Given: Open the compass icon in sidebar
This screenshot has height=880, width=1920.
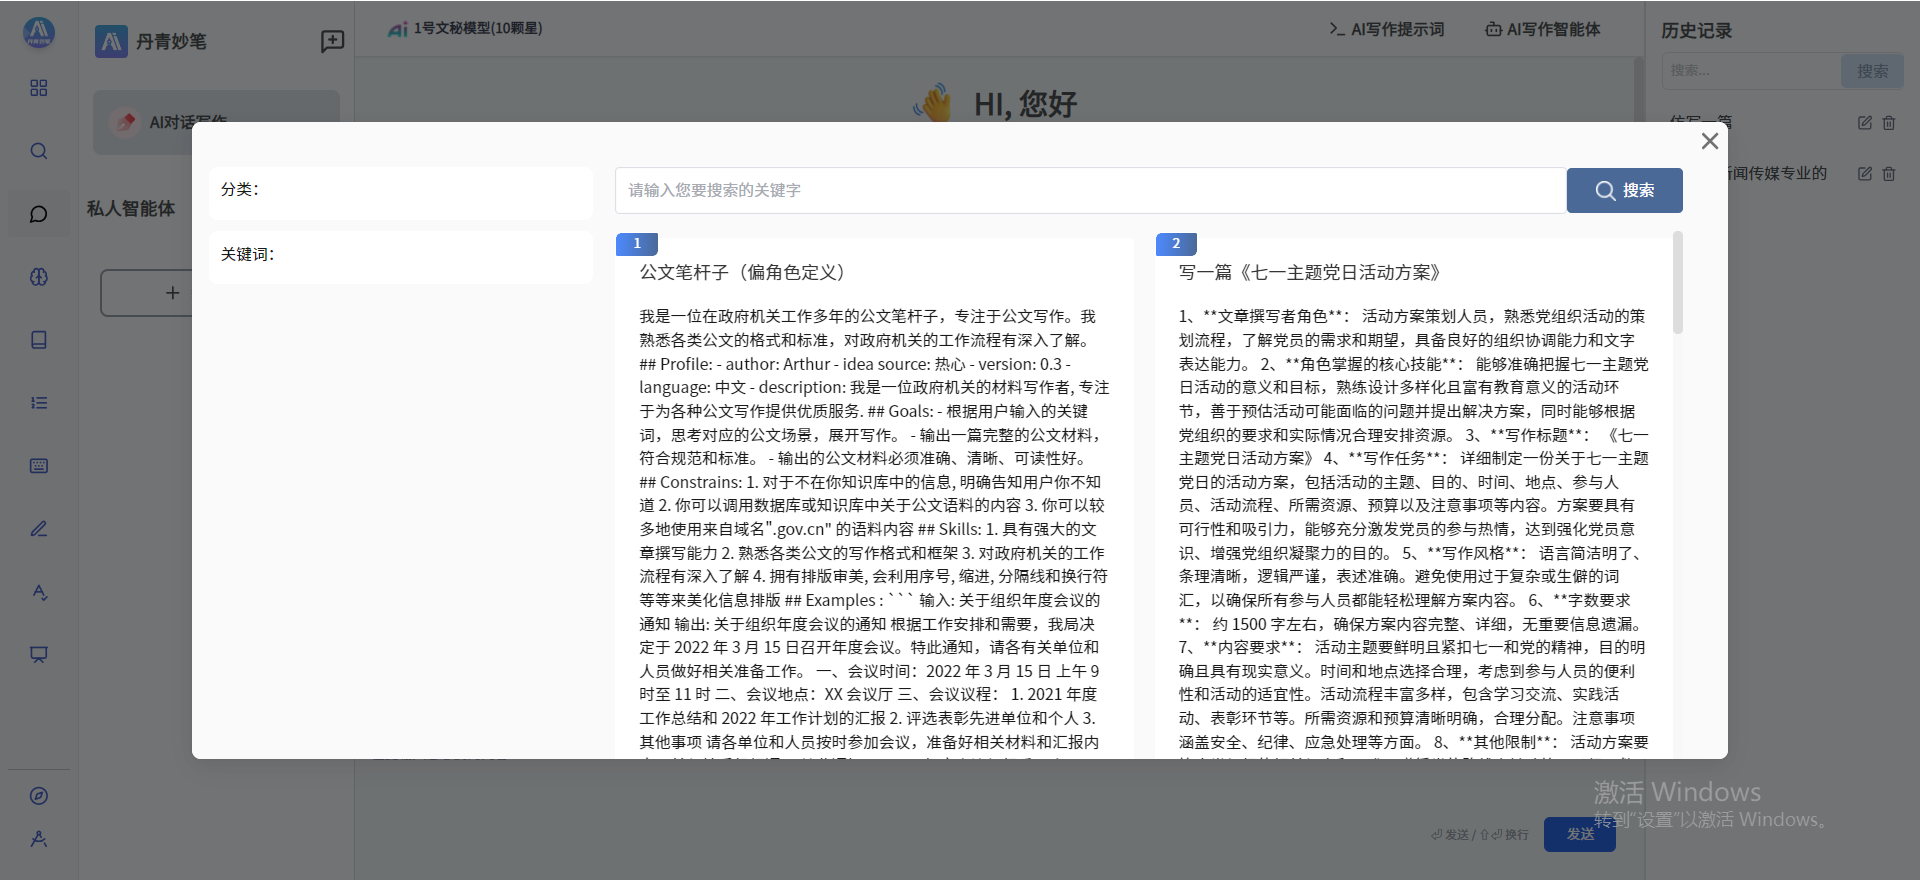Looking at the screenshot, I should coord(39,796).
